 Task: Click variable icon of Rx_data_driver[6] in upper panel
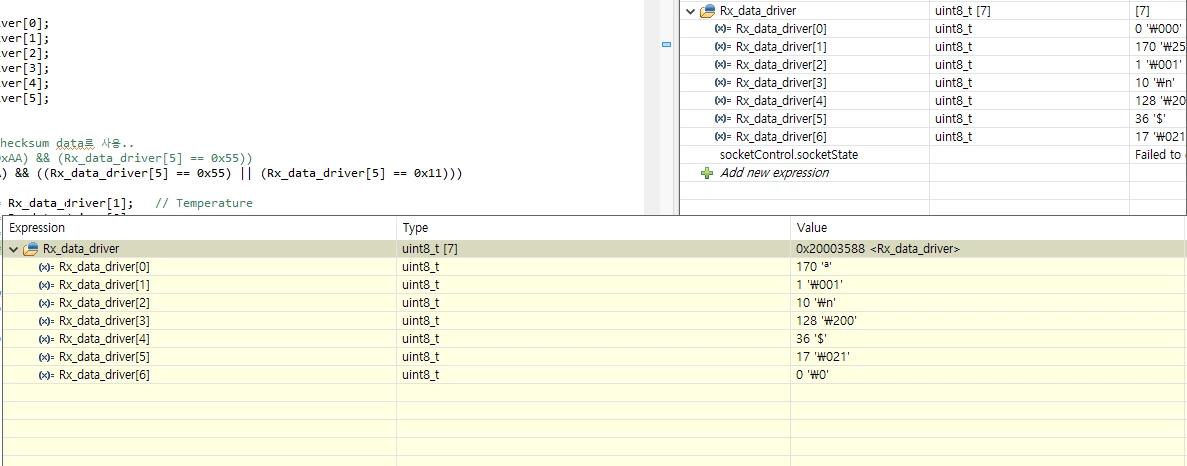[x=724, y=137]
